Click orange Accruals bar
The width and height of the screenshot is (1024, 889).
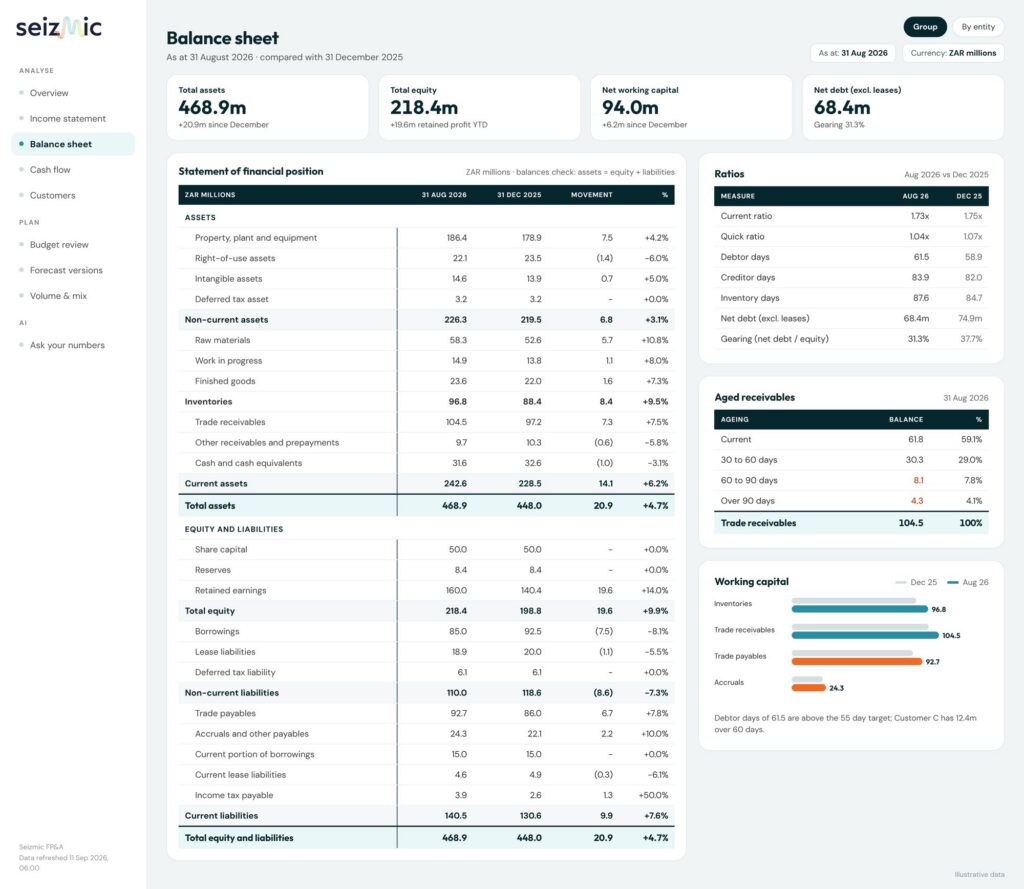[808, 687]
